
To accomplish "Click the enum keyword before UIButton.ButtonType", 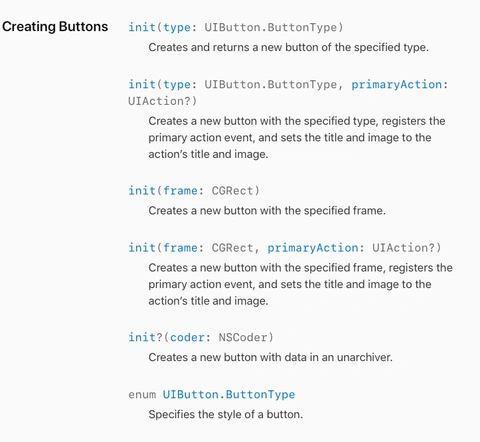I will point(142,395).
